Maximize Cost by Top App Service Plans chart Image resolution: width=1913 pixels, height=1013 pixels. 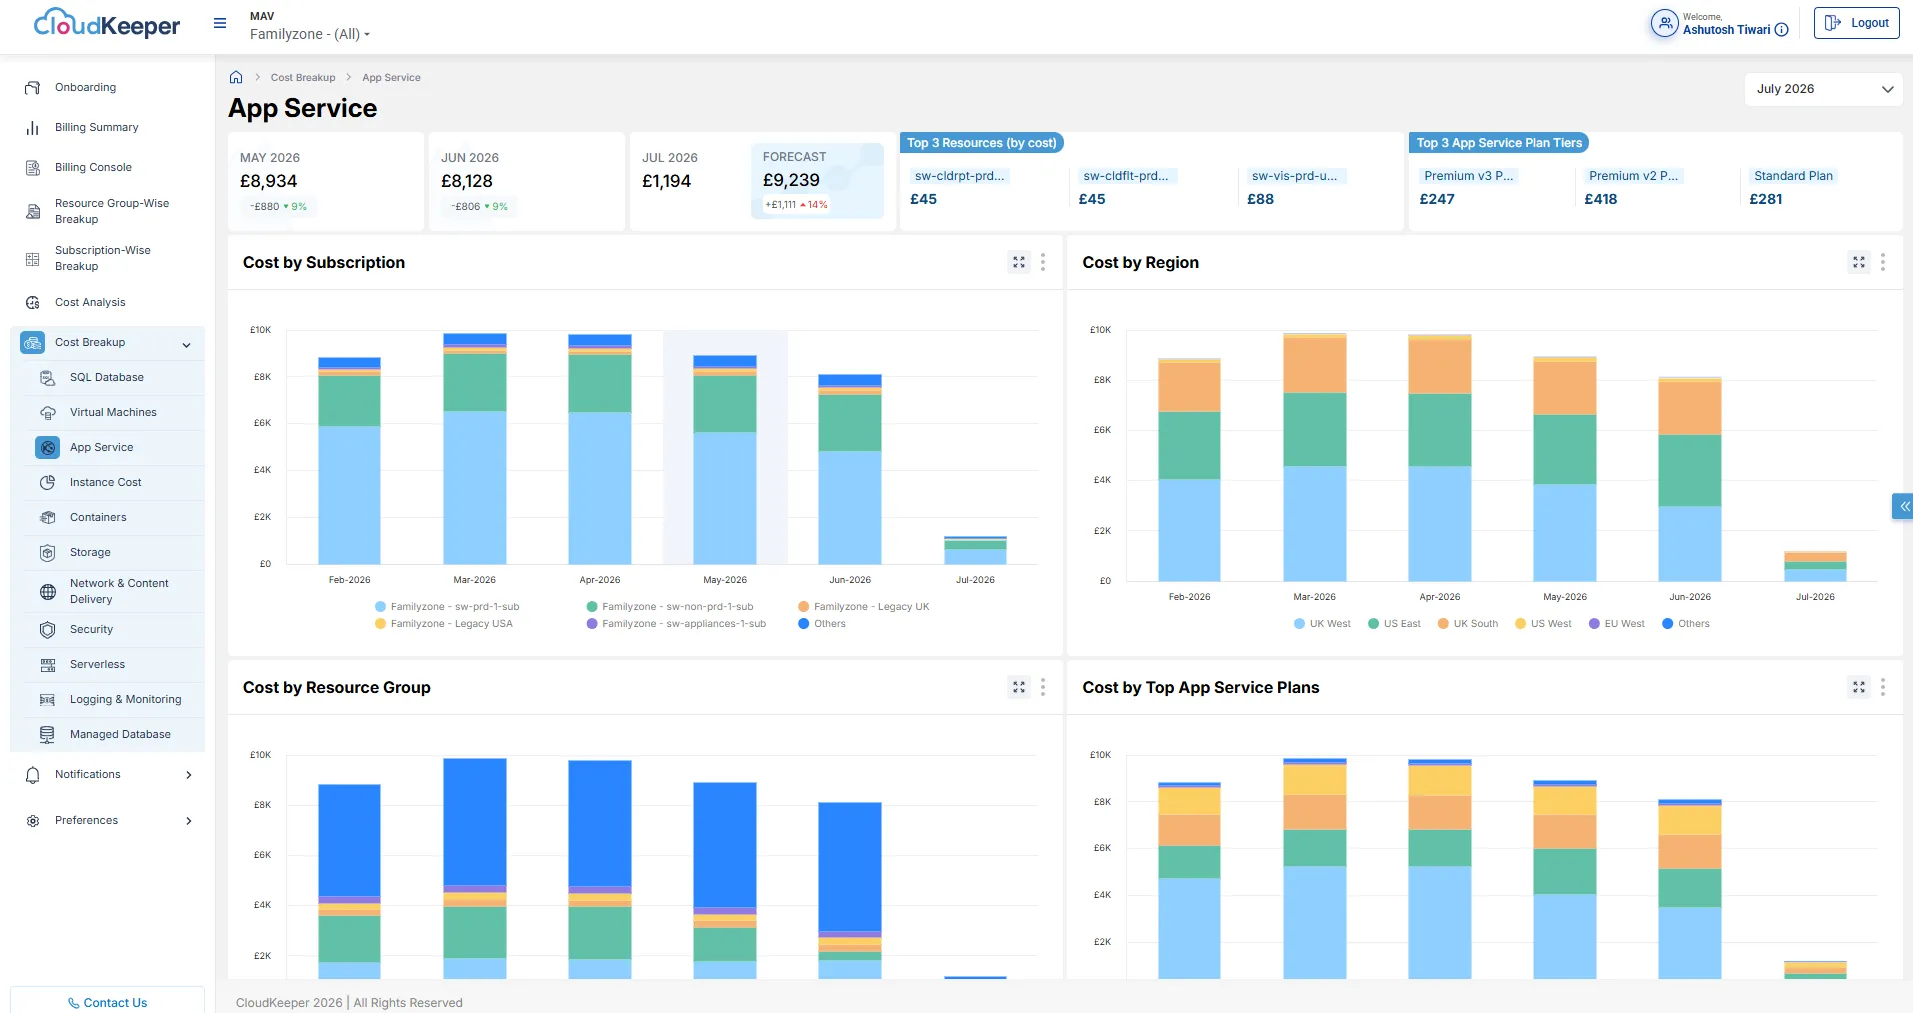coord(1859,687)
